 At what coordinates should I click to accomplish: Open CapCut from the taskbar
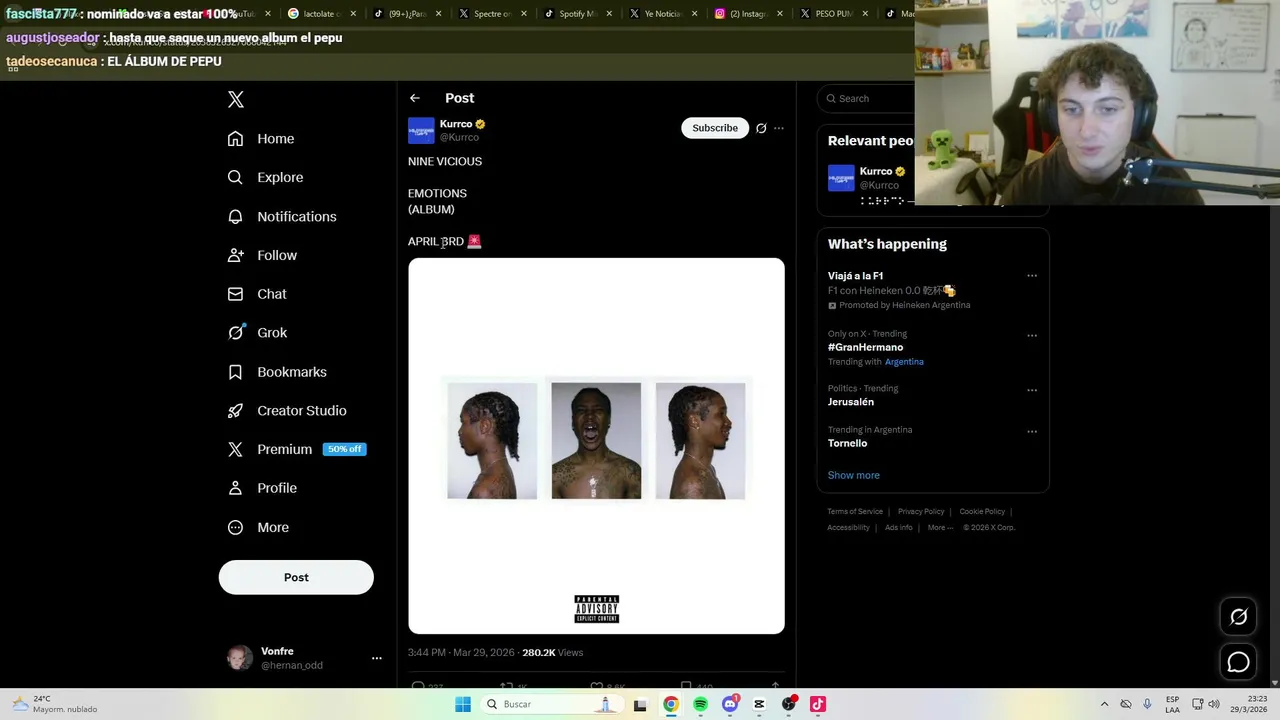[759, 704]
